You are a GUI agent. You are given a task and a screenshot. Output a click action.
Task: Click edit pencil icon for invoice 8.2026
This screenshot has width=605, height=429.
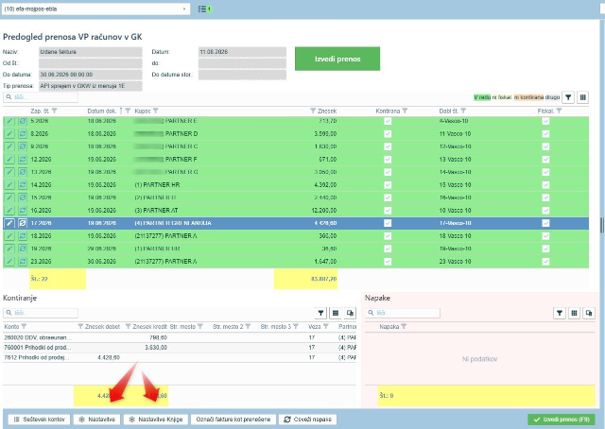tap(9, 134)
